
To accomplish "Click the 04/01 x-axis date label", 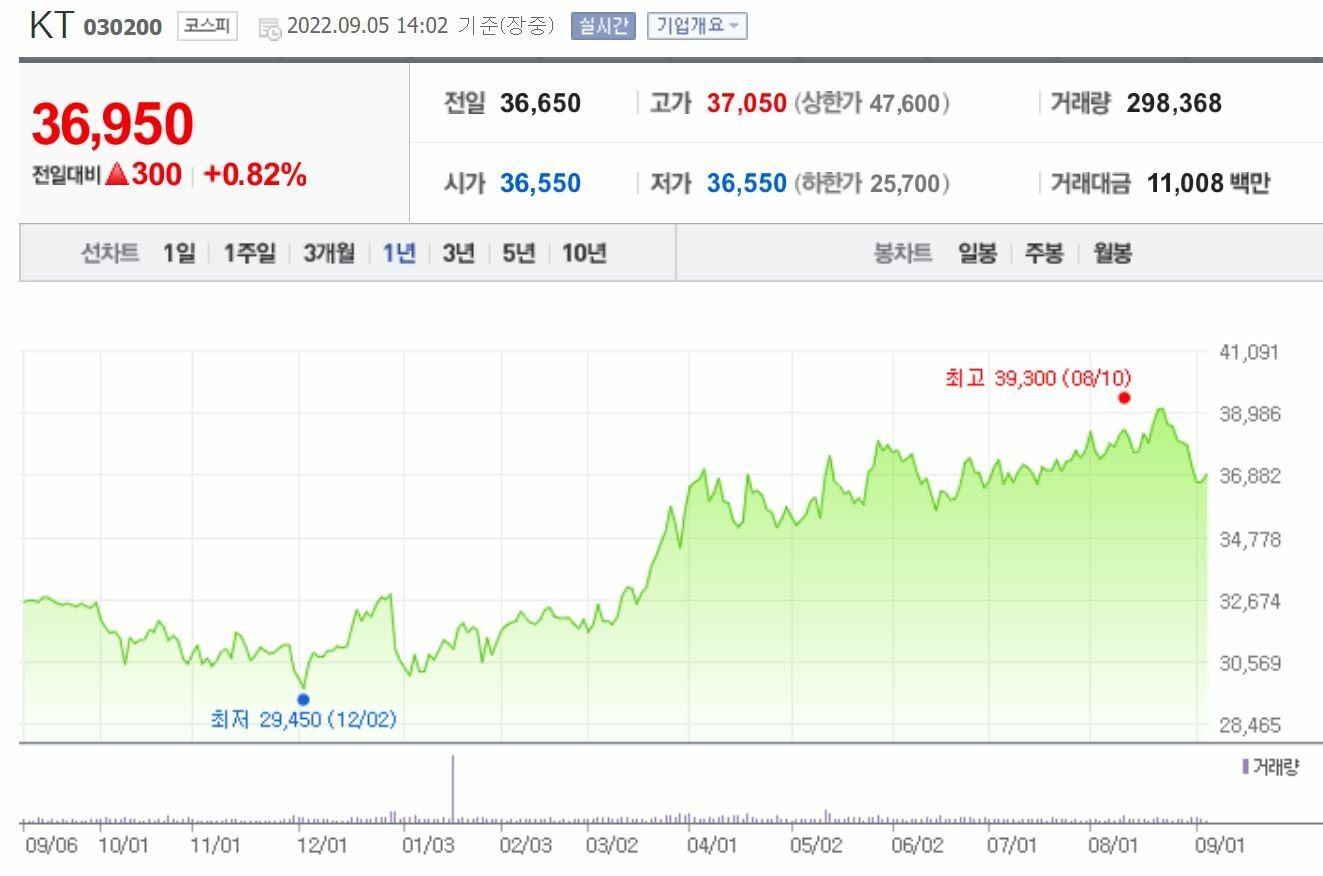I will click(713, 845).
